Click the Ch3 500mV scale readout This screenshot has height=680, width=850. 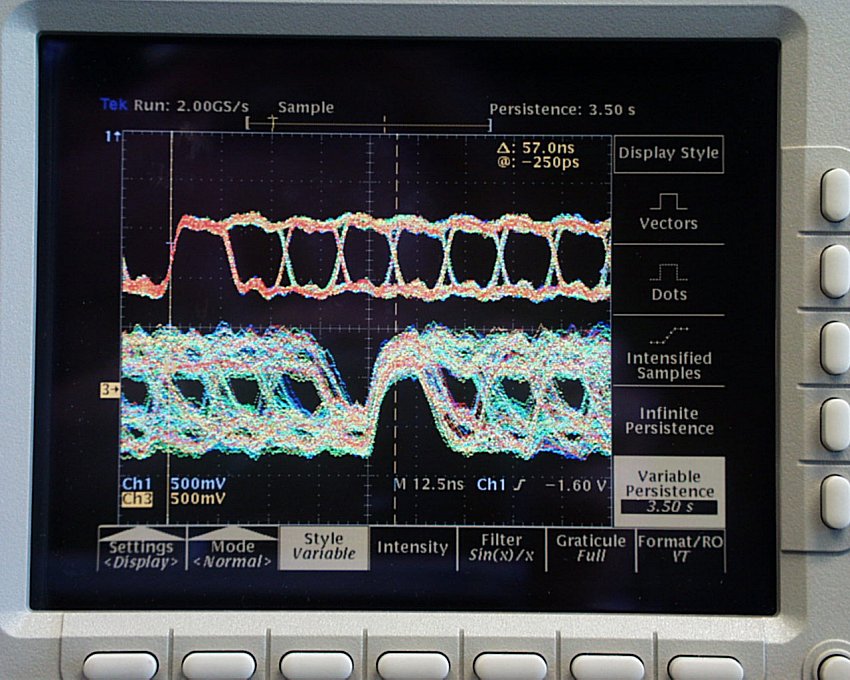[x=173, y=498]
